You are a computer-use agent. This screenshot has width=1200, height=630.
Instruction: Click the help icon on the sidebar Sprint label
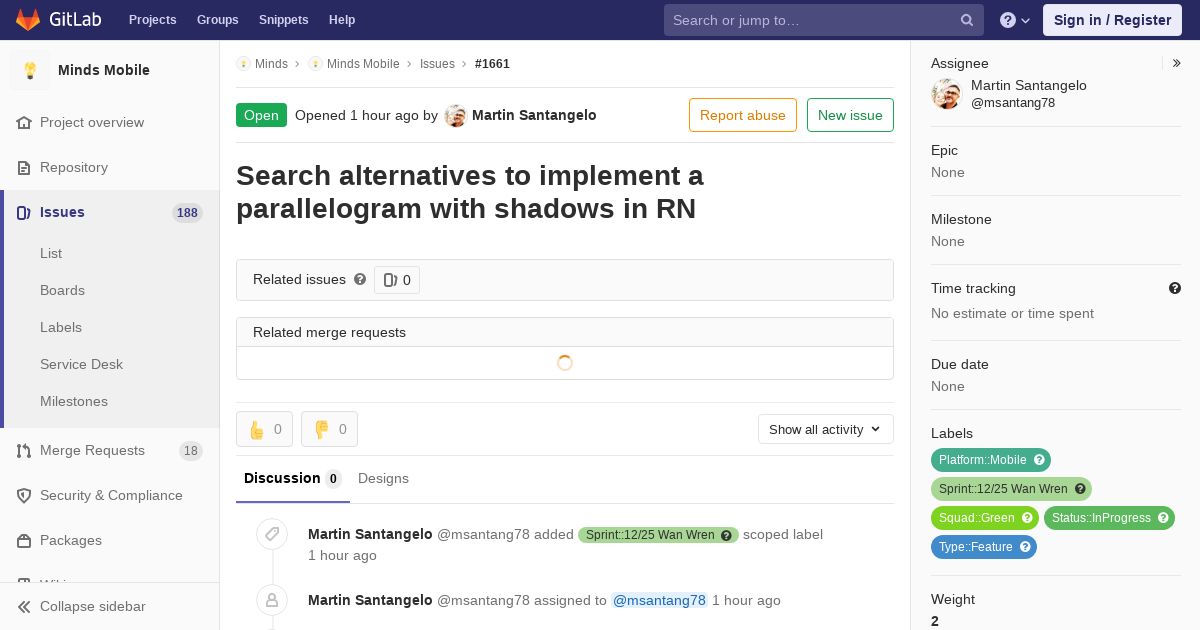click(x=1080, y=489)
